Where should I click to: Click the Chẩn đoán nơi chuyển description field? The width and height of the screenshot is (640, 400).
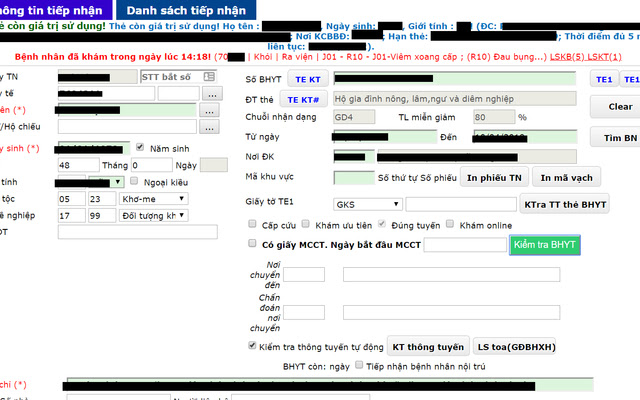point(451,312)
